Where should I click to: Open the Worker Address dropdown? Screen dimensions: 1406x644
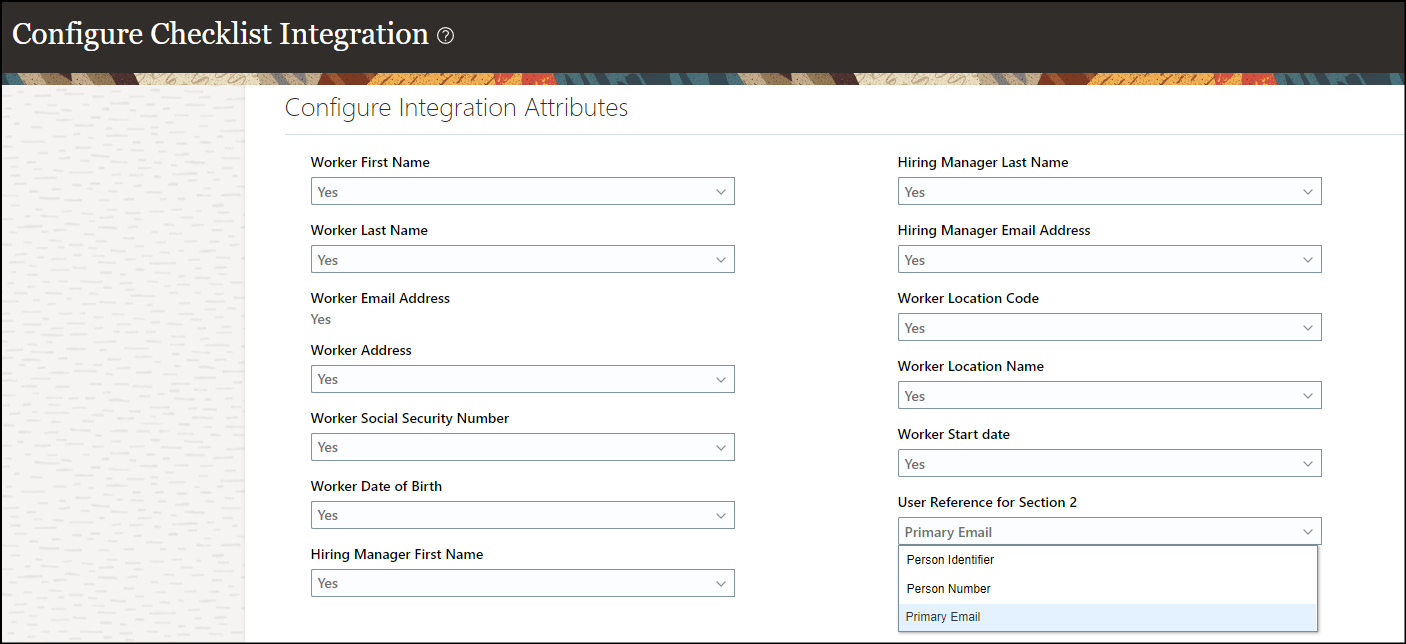click(x=522, y=379)
